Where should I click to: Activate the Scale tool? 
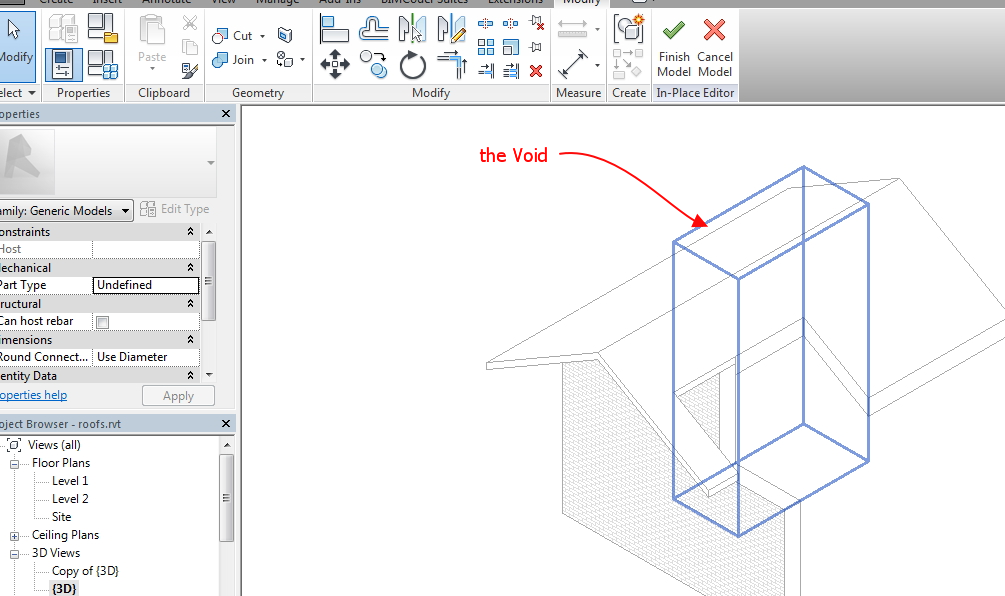click(510, 47)
